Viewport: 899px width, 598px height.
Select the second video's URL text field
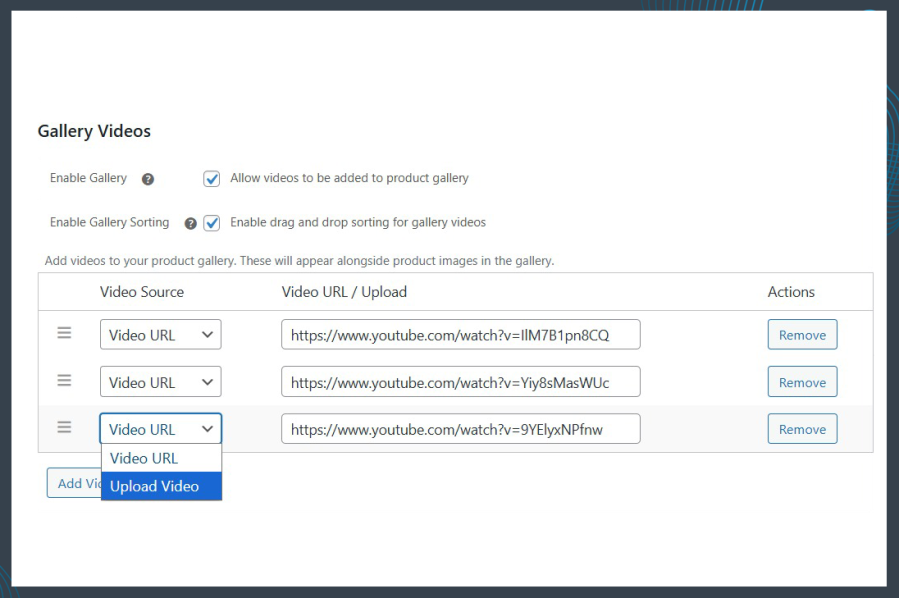click(460, 381)
